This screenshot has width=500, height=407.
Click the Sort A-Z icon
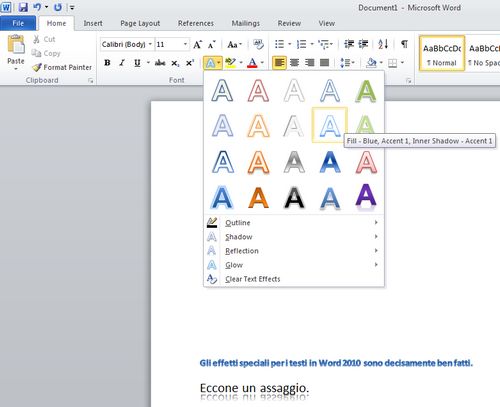pos(383,44)
